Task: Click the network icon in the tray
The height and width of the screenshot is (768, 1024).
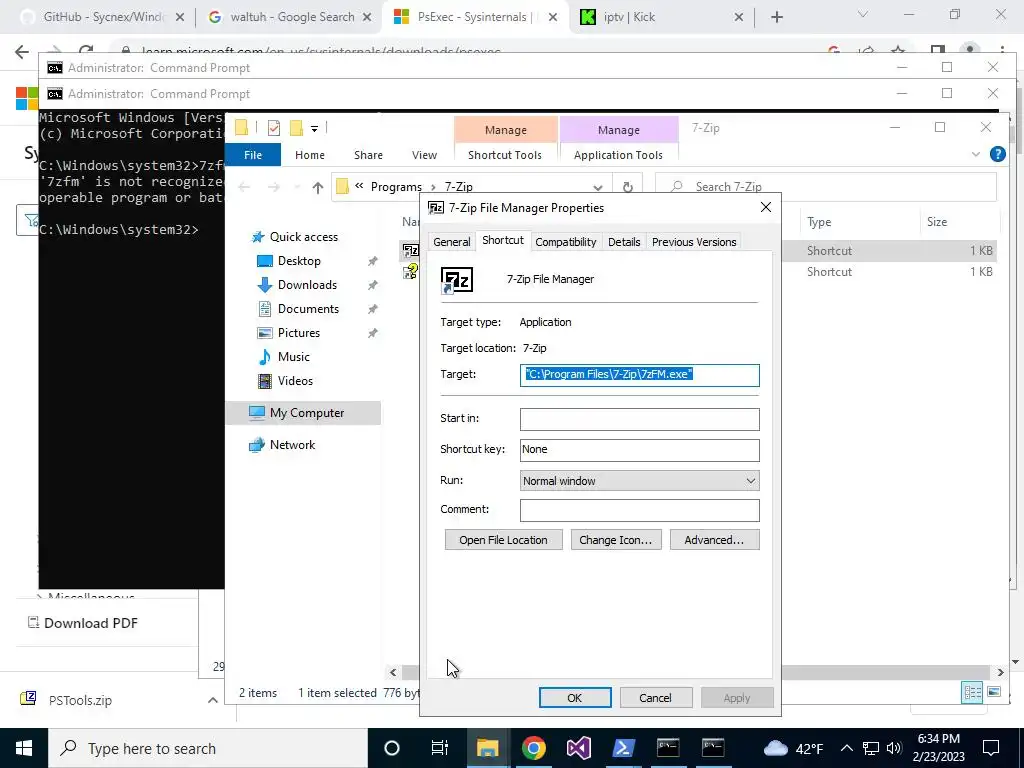Action: pyautogui.click(x=871, y=748)
